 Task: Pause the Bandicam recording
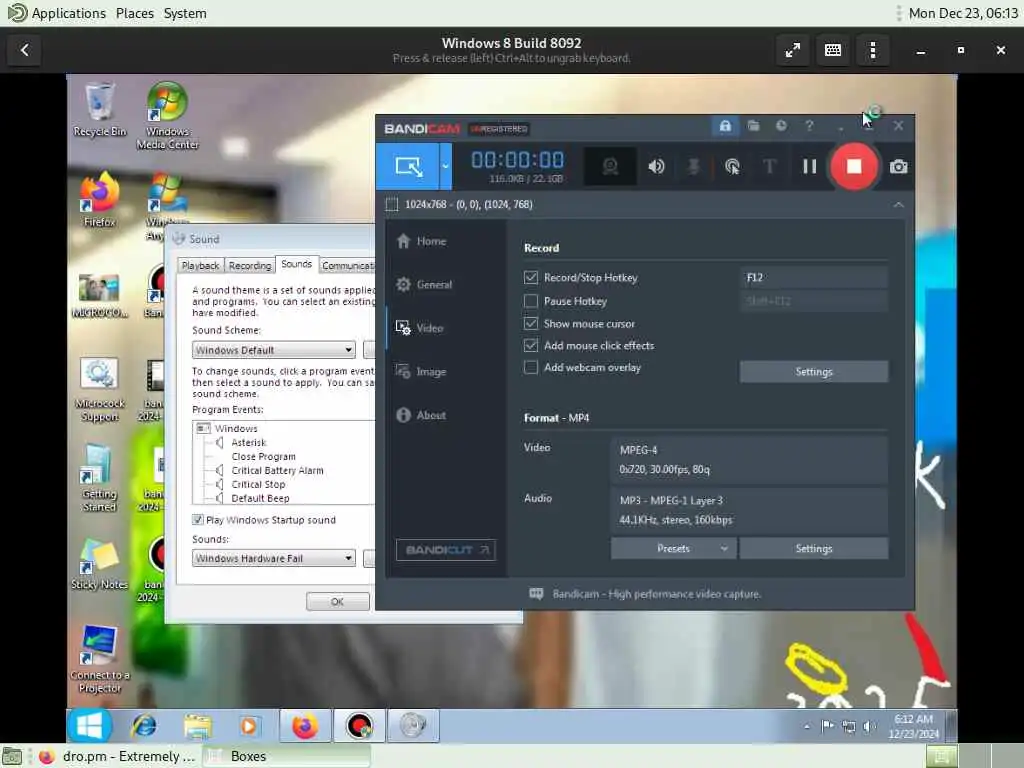coord(809,167)
